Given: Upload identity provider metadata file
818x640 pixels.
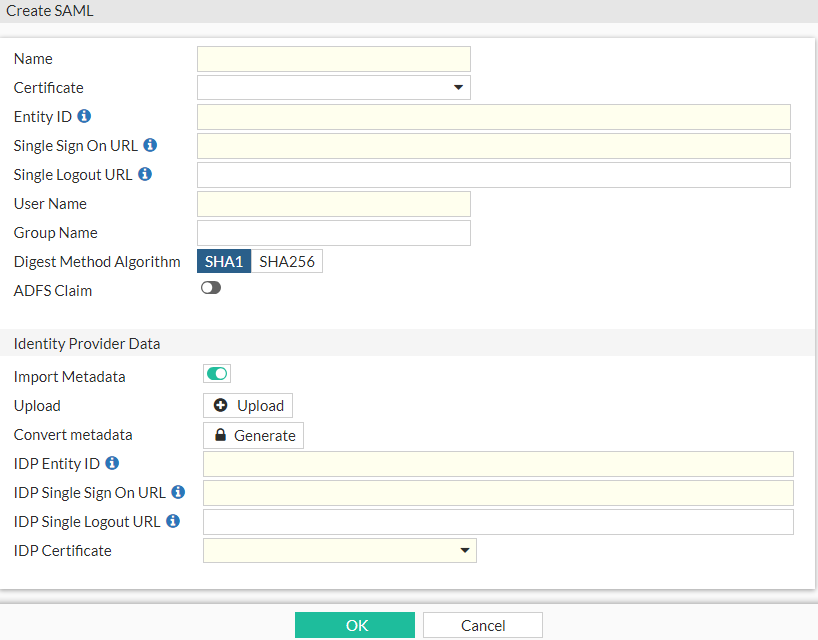Looking at the screenshot, I should tap(247, 405).
